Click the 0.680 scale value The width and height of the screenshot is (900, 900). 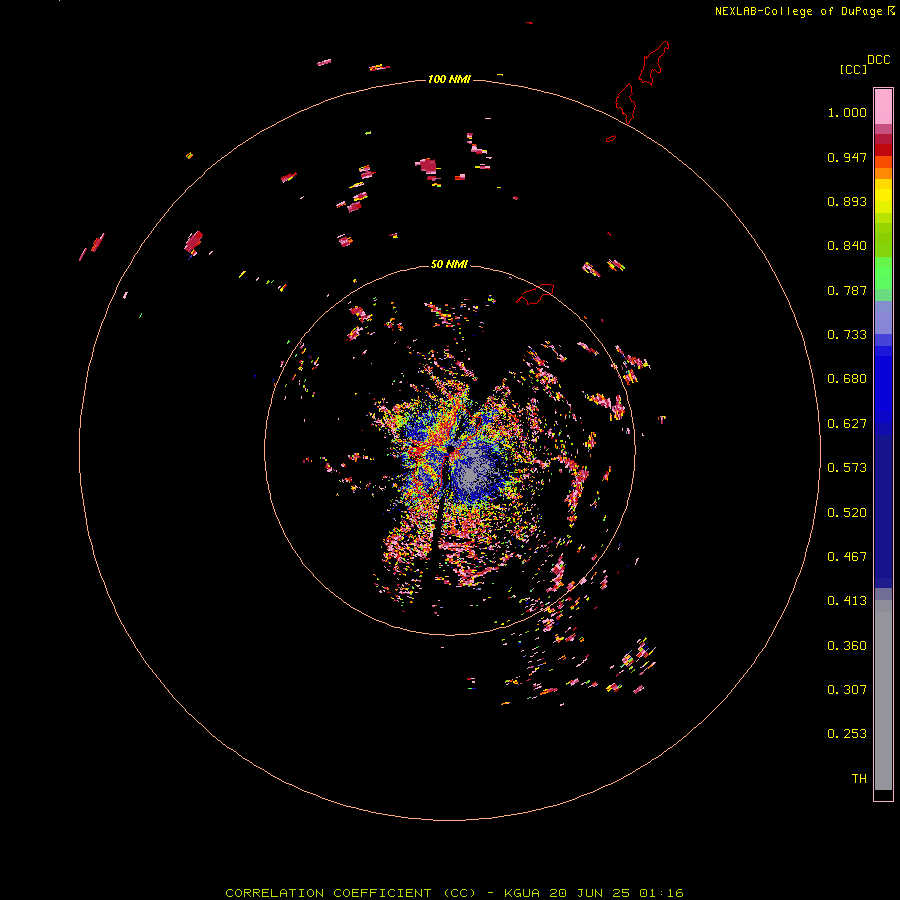click(847, 379)
